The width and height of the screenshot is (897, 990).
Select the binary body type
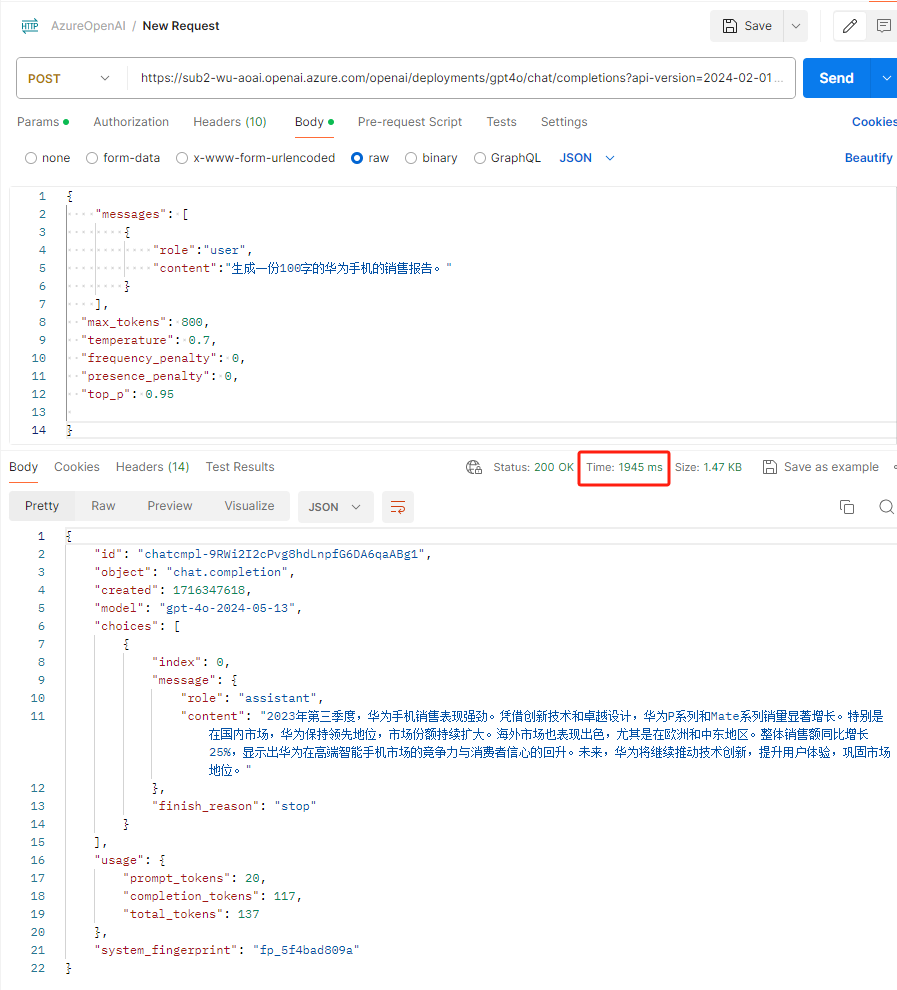click(x=431, y=158)
